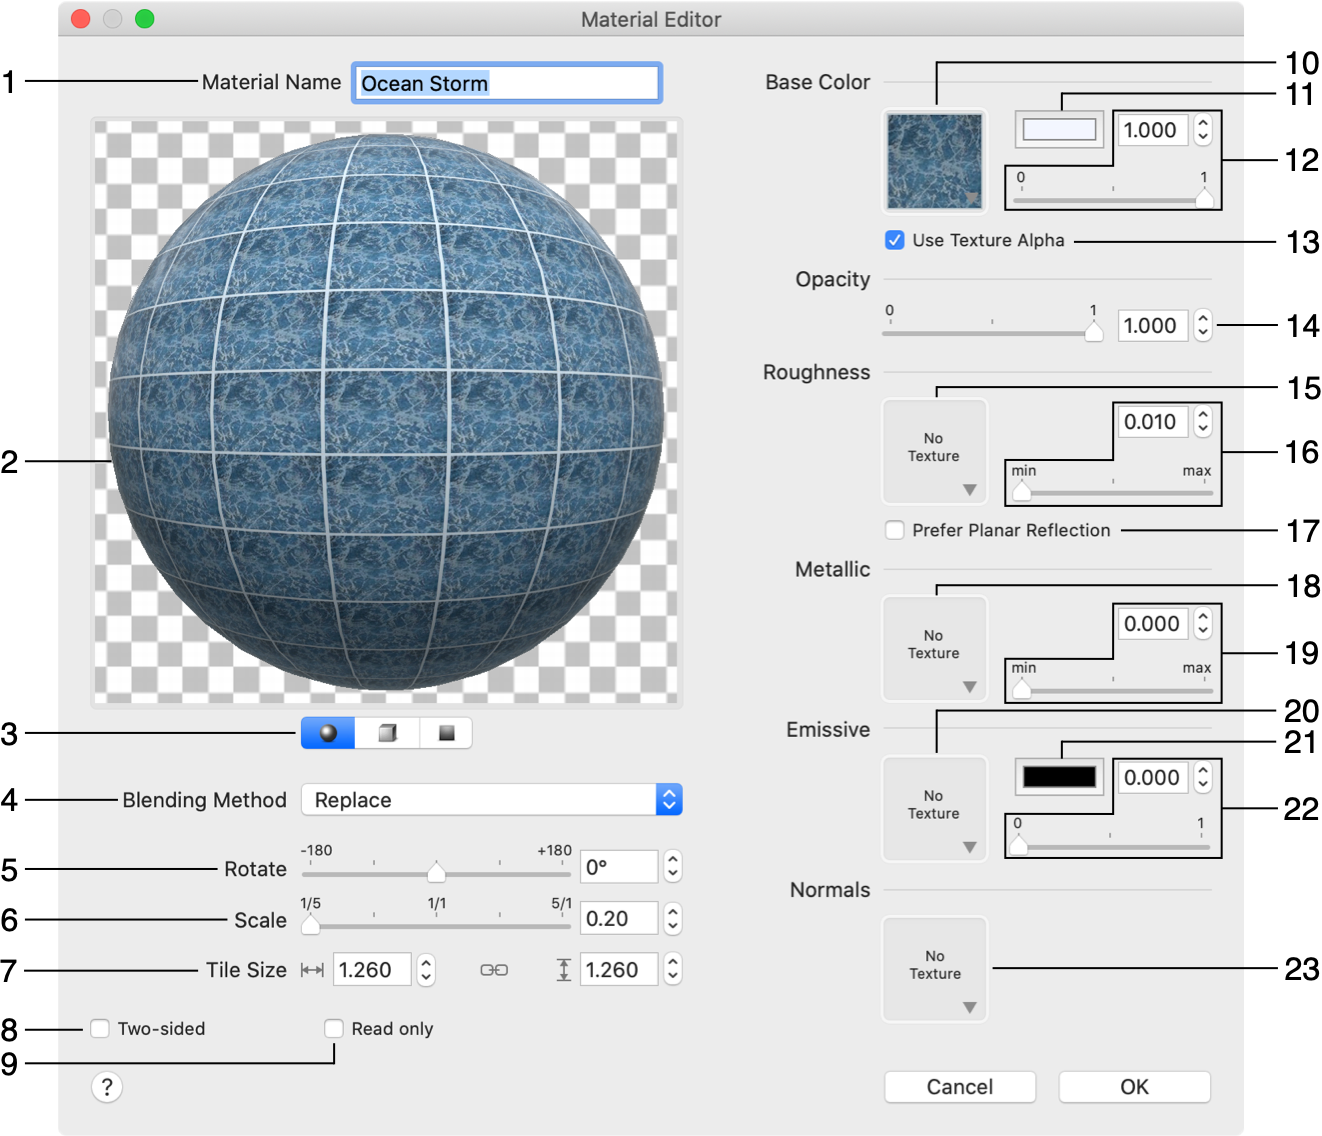Click the Base Color intensity slider handle
Screen dimensions: 1322x1136
point(1205,197)
